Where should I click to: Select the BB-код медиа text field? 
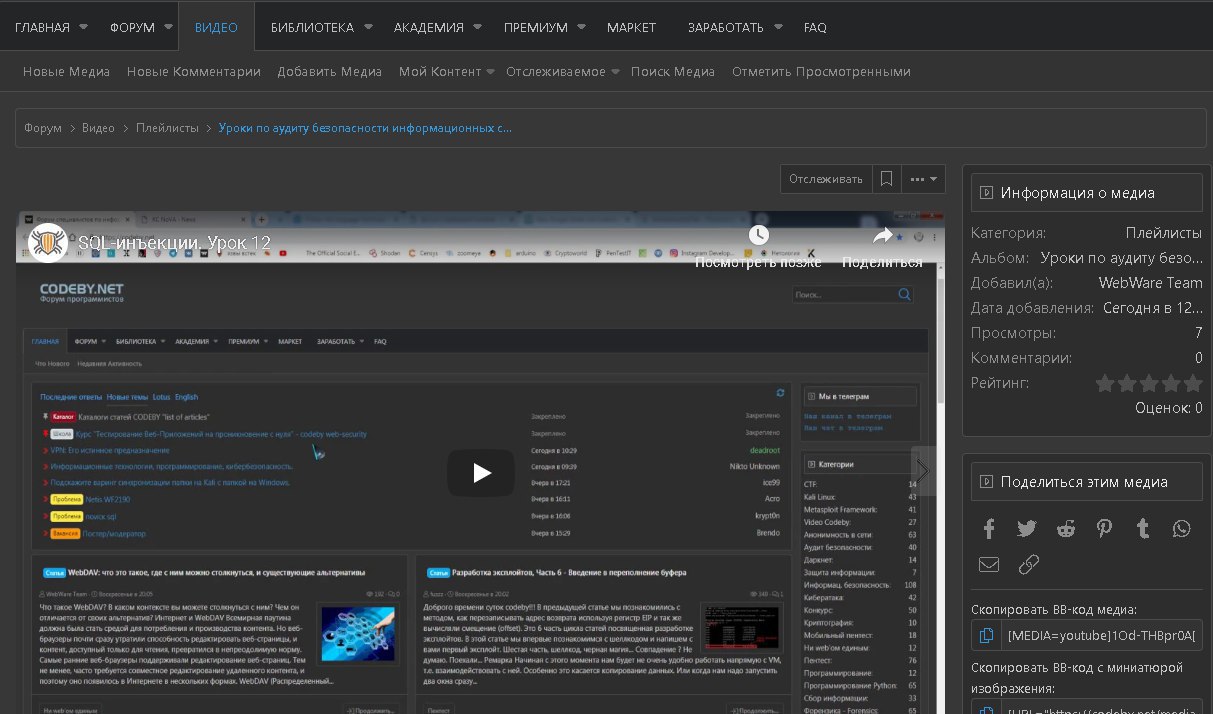(1102, 635)
